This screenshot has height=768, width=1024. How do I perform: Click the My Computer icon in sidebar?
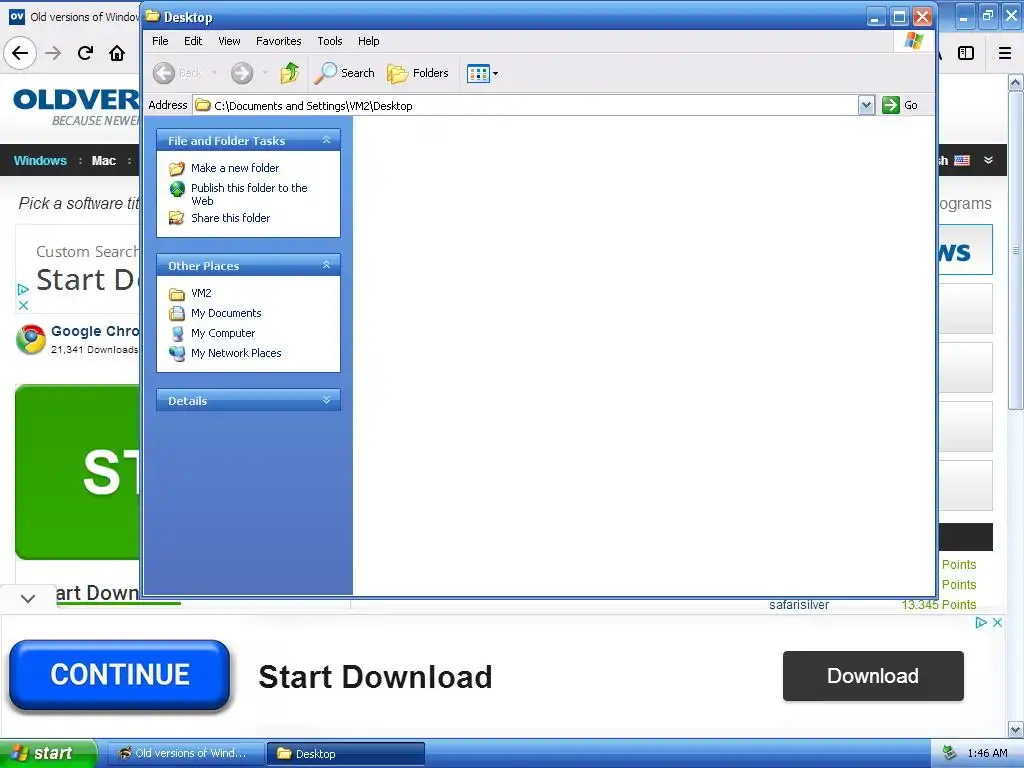click(177, 334)
